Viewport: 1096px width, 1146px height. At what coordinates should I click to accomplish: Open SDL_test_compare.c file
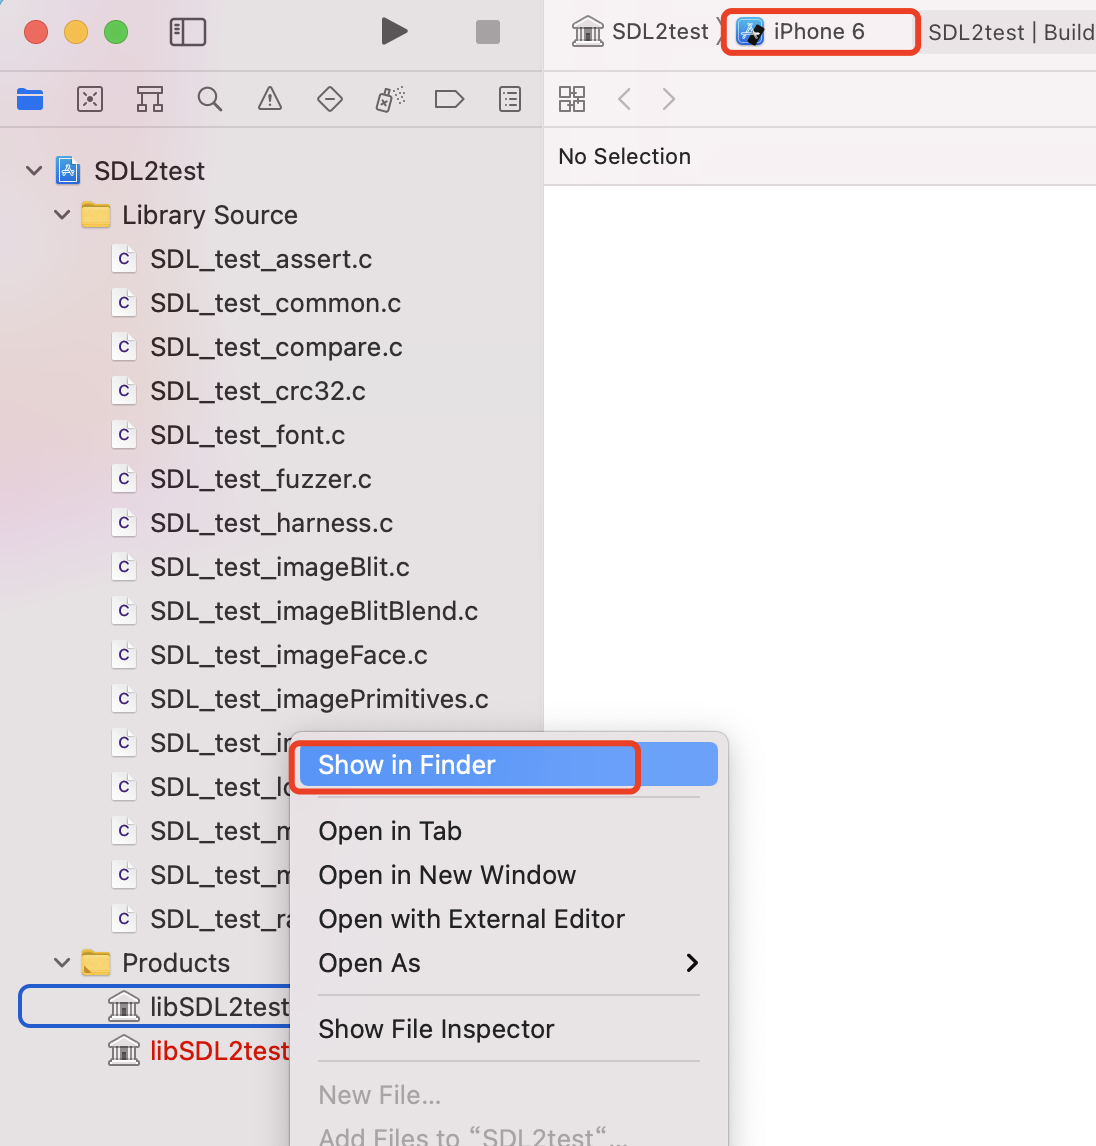point(276,347)
